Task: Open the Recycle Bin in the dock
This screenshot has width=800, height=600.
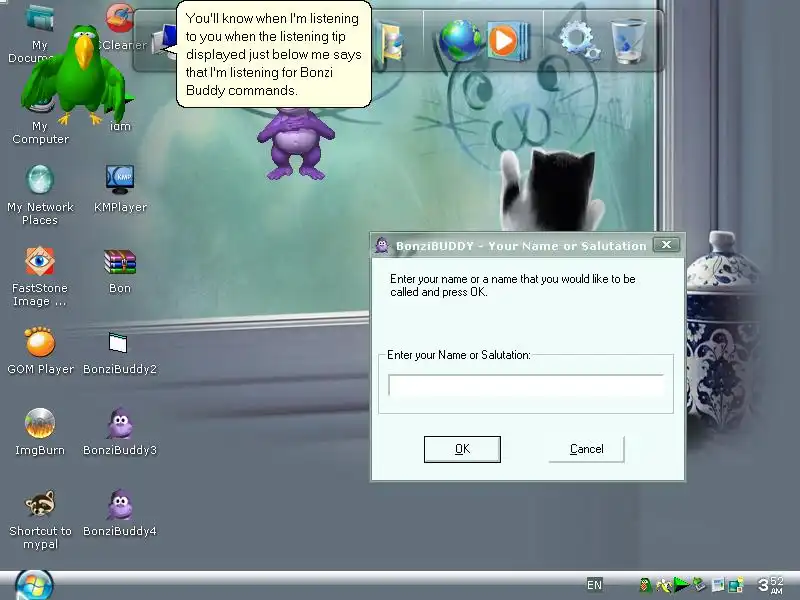Action: (629, 41)
